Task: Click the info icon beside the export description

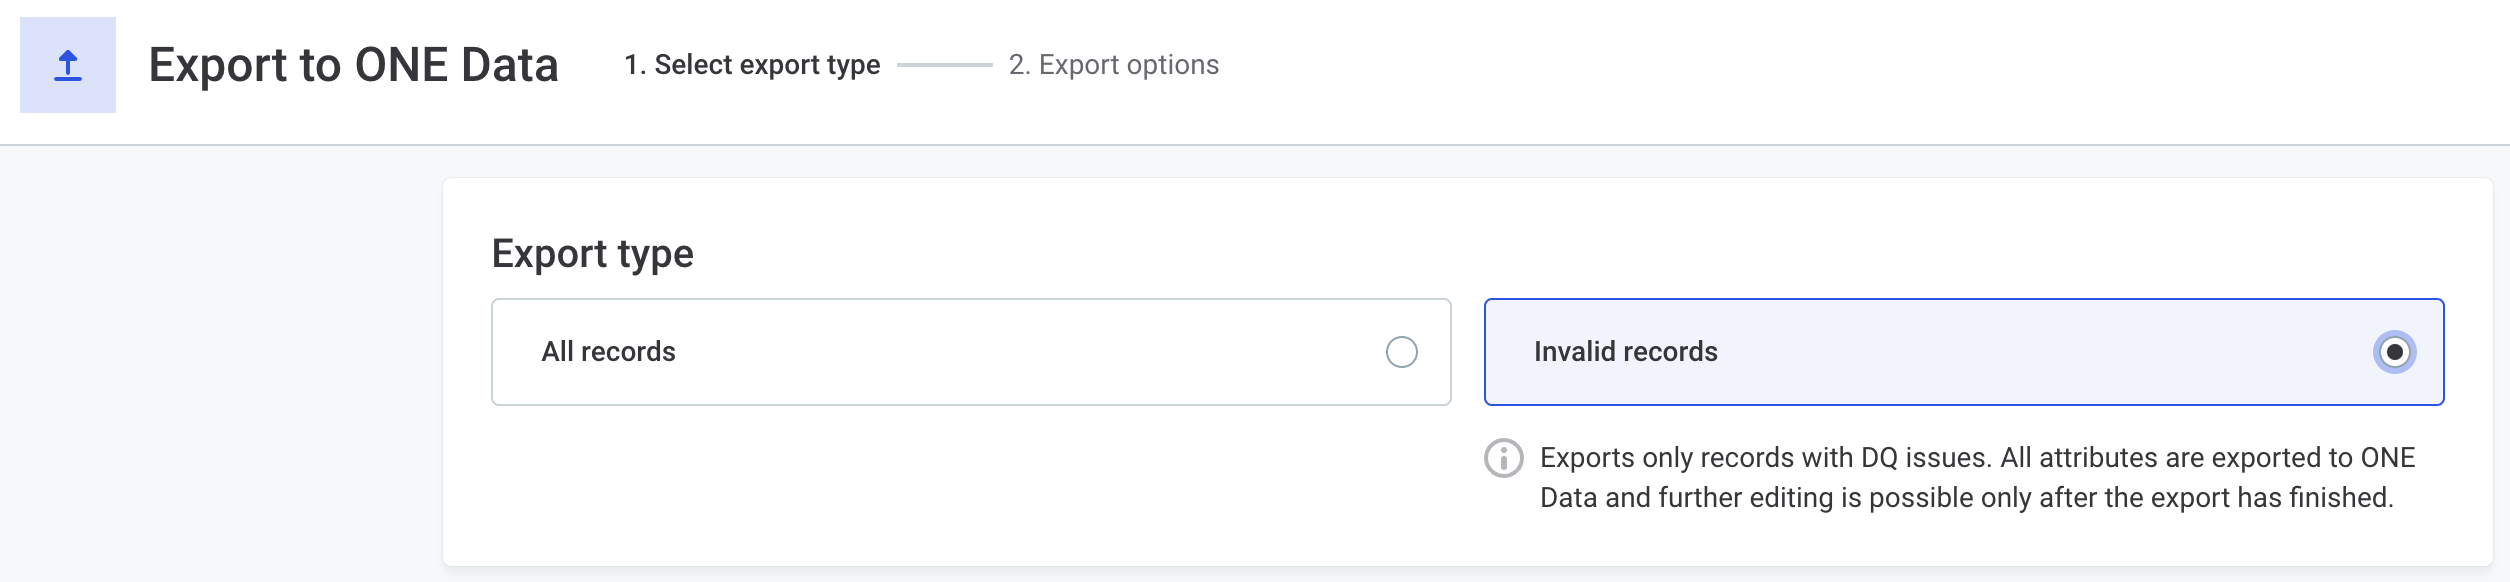Action: pyautogui.click(x=1502, y=460)
